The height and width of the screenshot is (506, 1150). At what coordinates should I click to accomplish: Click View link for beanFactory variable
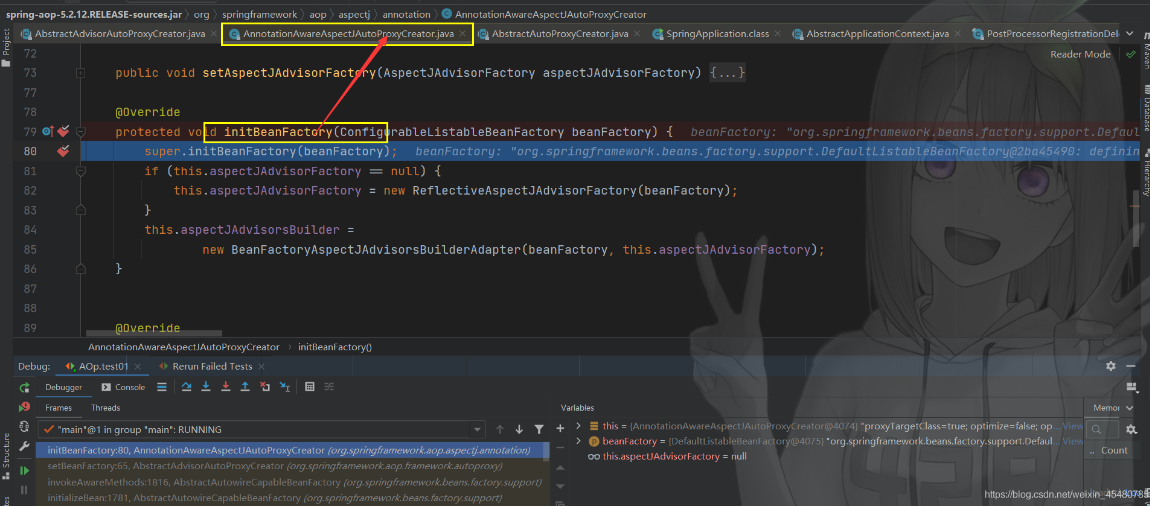(x=1072, y=441)
